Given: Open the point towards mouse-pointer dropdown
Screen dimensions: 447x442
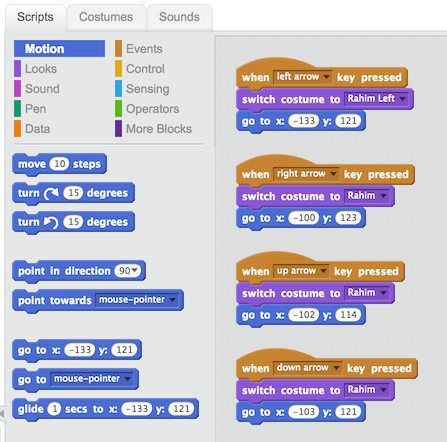Looking at the screenshot, I should pyautogui.click(x=137, y=300).
